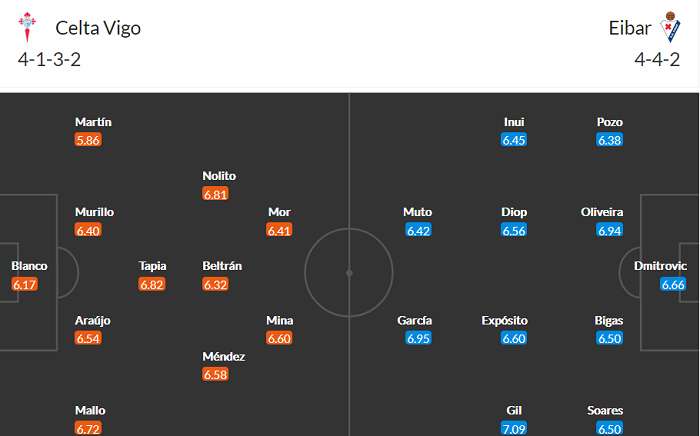Click the Celta Vigo club crest
The height and width of the screenshot is (436, 700).
point(29,28)
